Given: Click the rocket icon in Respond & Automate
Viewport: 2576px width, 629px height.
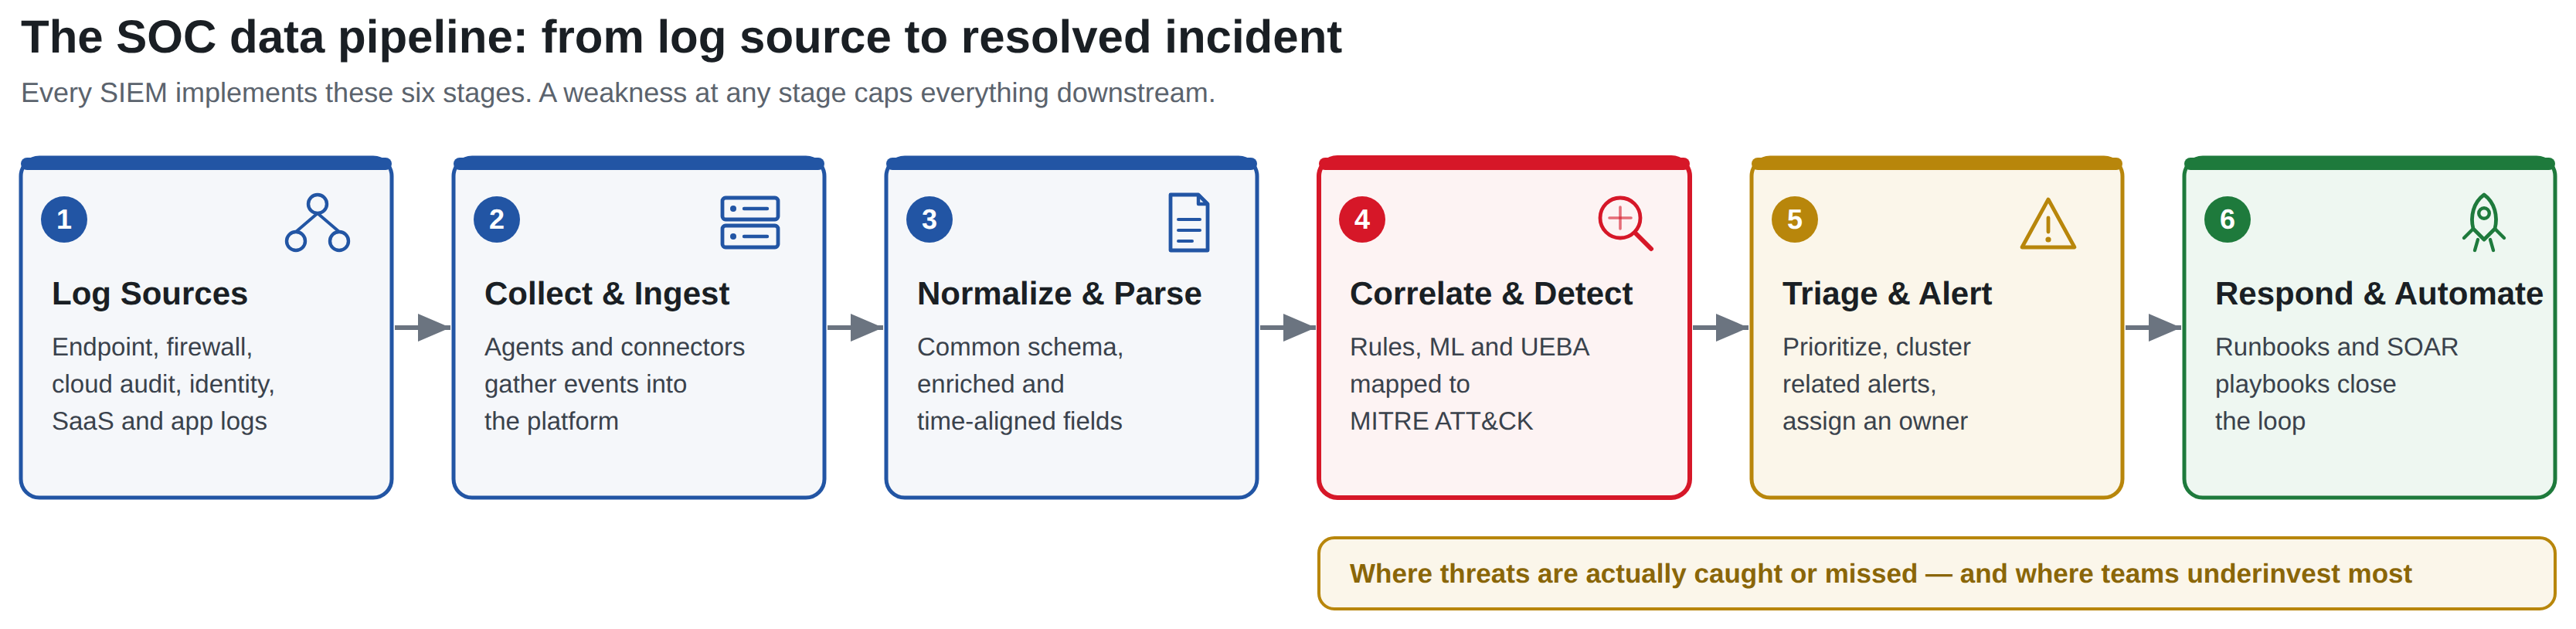Looking at the screenshot, I should coord(2483,222).
